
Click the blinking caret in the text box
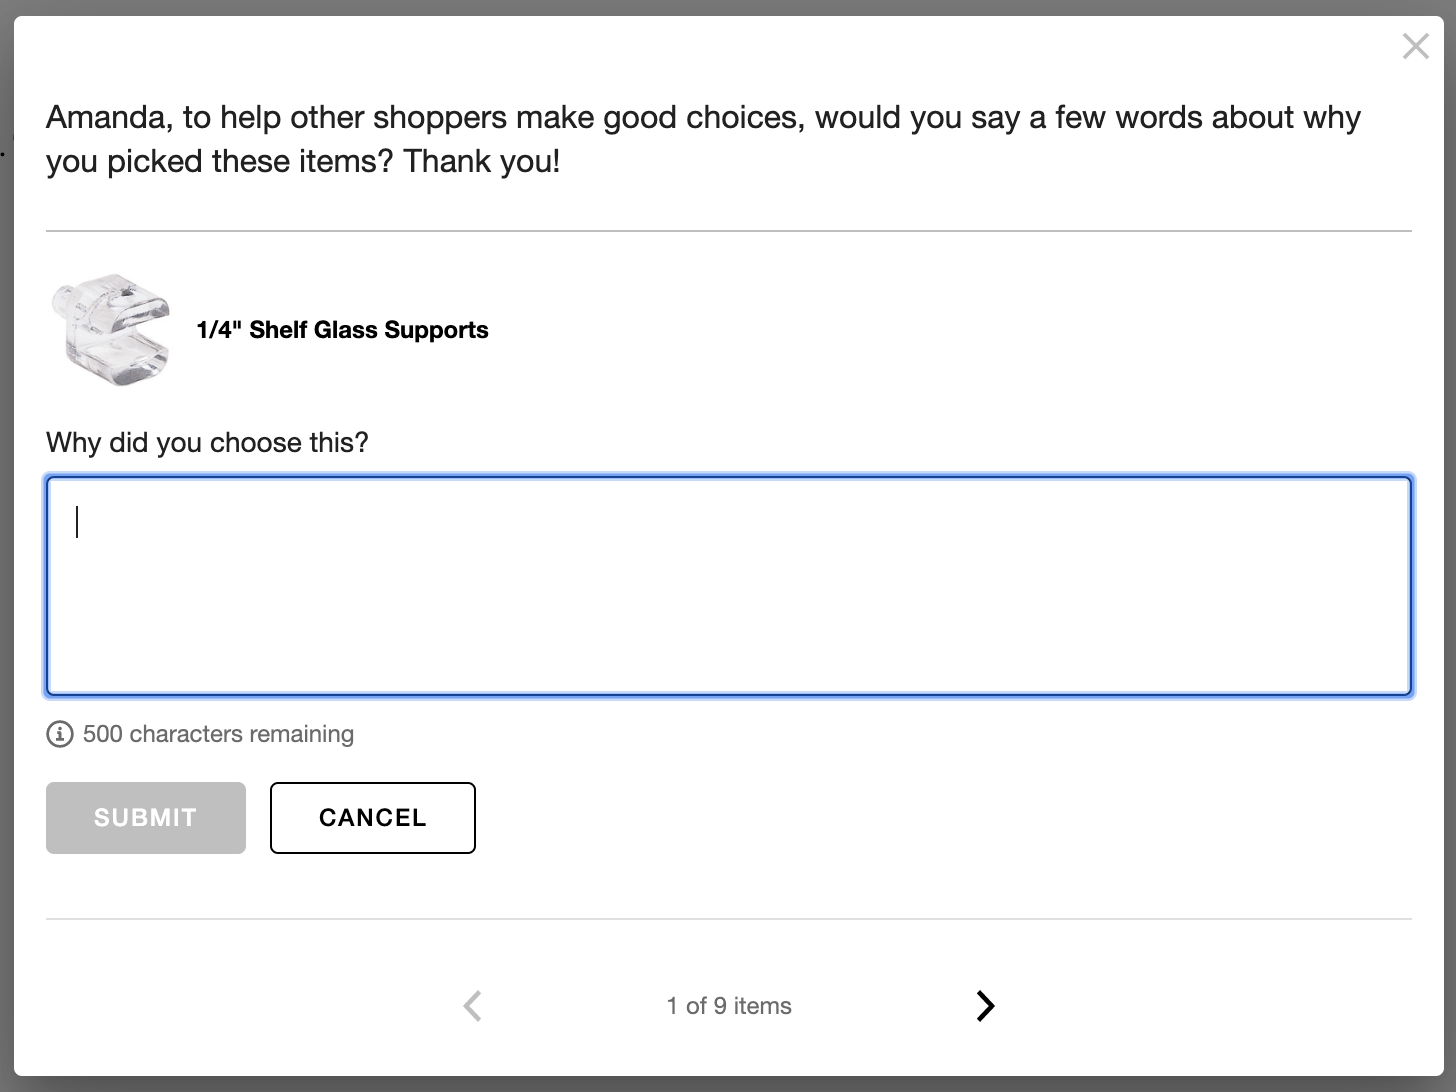click(x=77, y=522)
